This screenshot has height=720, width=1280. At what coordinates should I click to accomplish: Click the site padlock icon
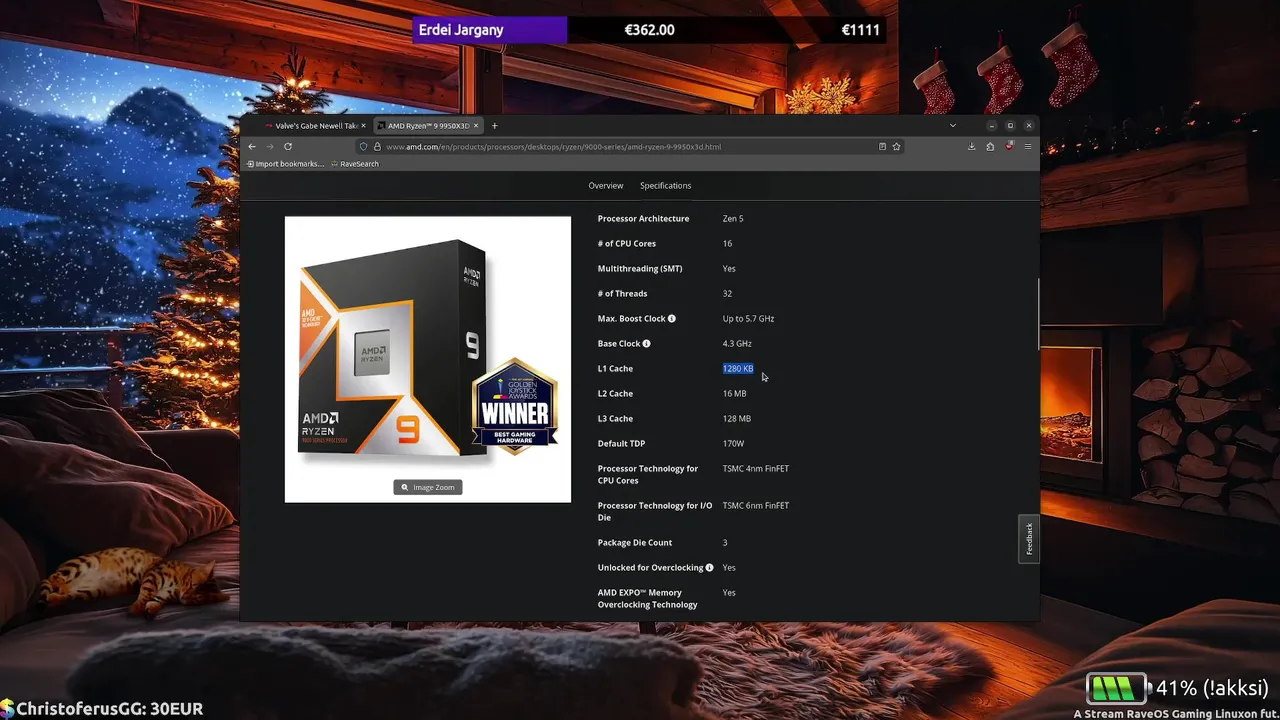(377, 146)
